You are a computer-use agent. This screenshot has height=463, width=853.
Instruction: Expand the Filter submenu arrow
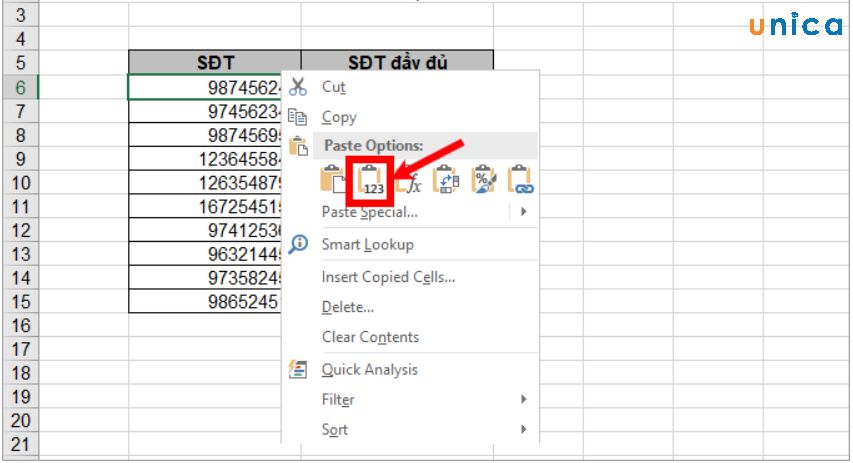523,400
